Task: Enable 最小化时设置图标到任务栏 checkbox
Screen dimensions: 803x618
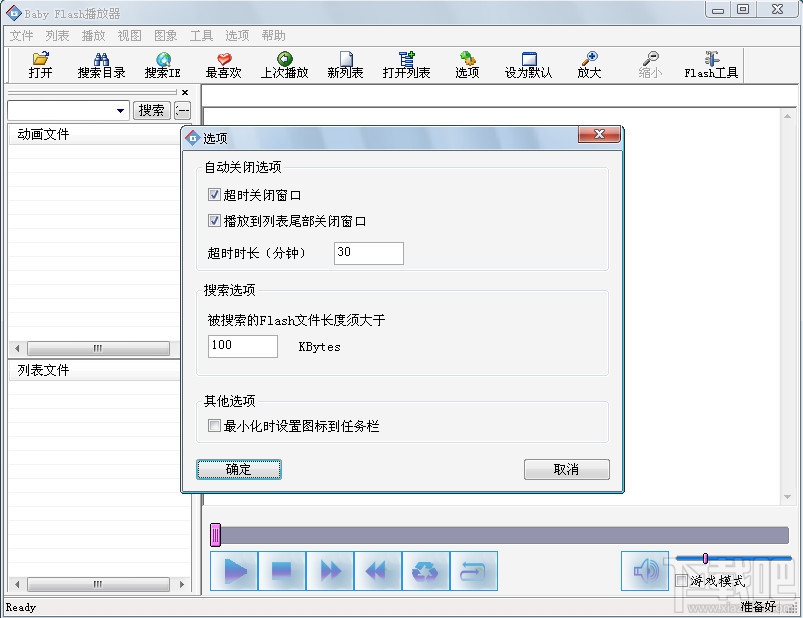Action: pyautogui.click(x=214, y=425)
